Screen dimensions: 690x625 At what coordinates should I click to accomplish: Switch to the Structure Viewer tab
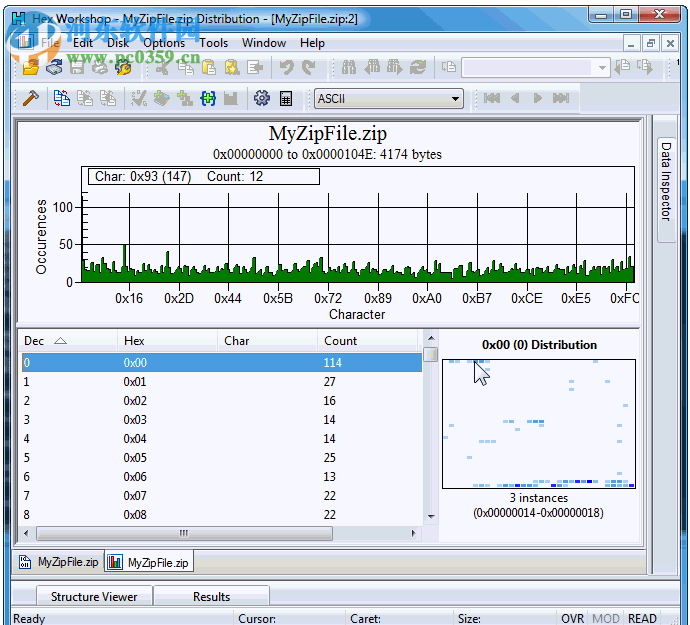(x=95, y=597)
